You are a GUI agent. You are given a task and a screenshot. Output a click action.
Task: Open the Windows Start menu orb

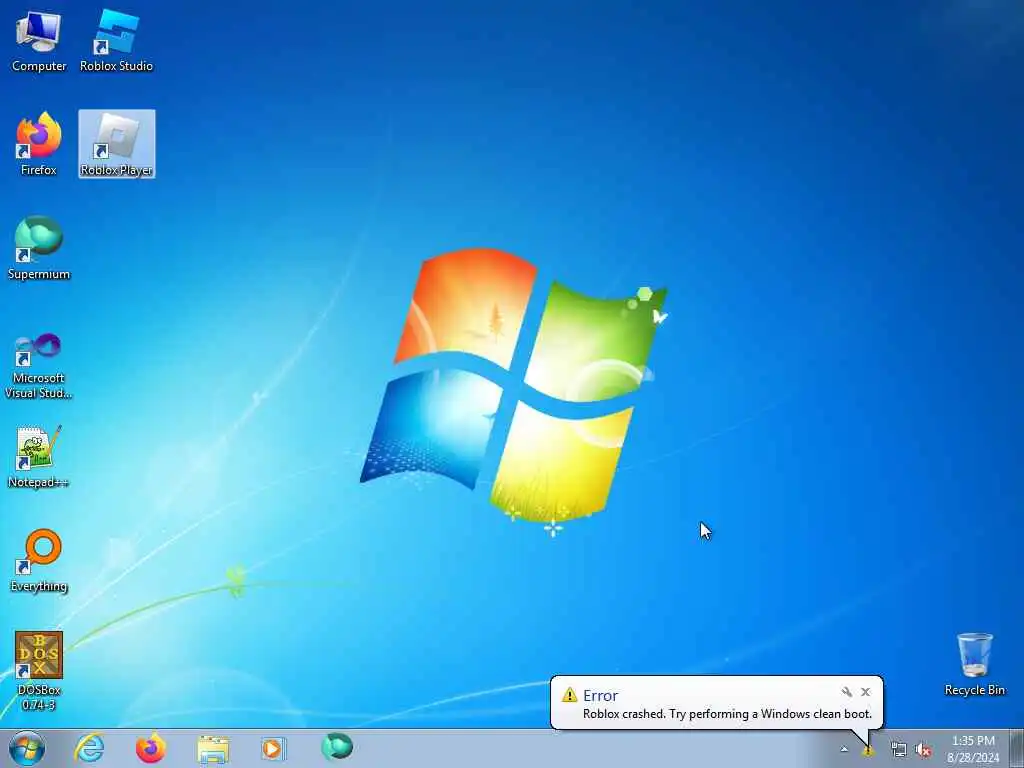[x=27, y=748]
